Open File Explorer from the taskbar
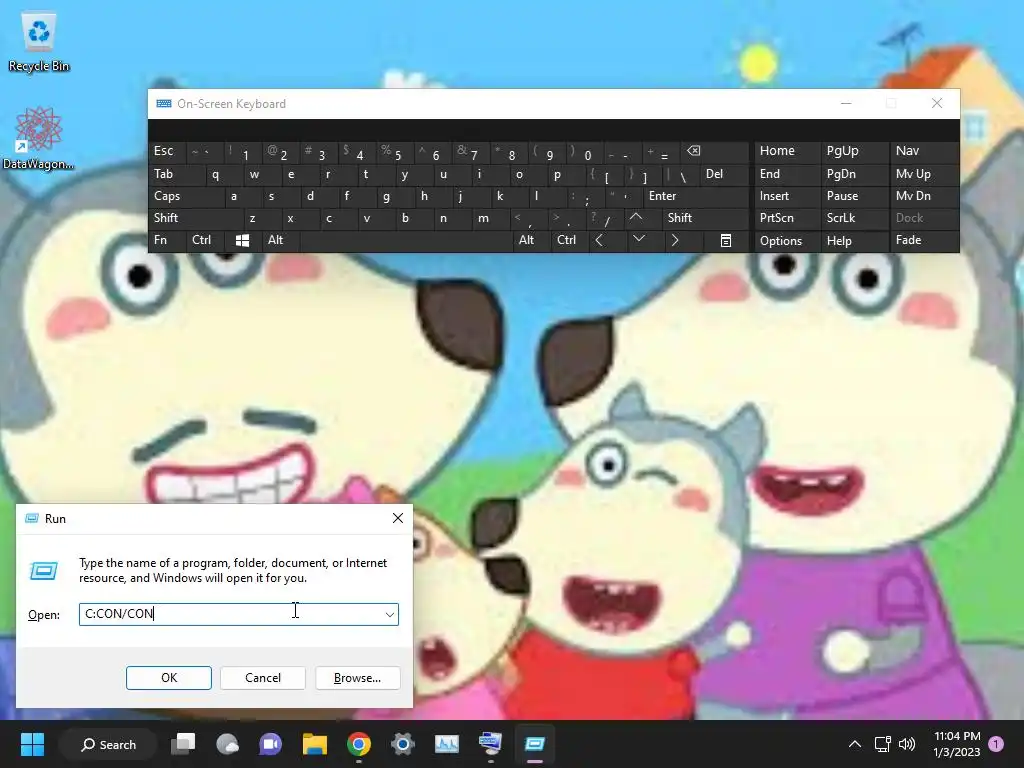This screenshot has height=768, width=1024. 315,744
